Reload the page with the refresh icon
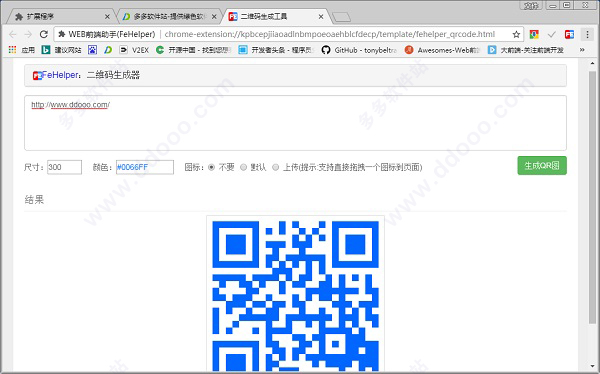The width and height of the screenshot is (600, 374). point(44,34)
